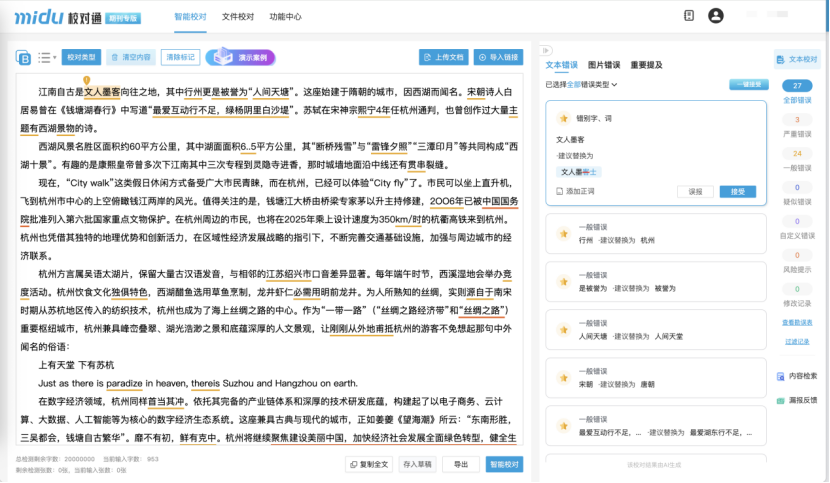Open the 校对类型 selector
Viewport: 830px width, 483px height.
point(81,58)
